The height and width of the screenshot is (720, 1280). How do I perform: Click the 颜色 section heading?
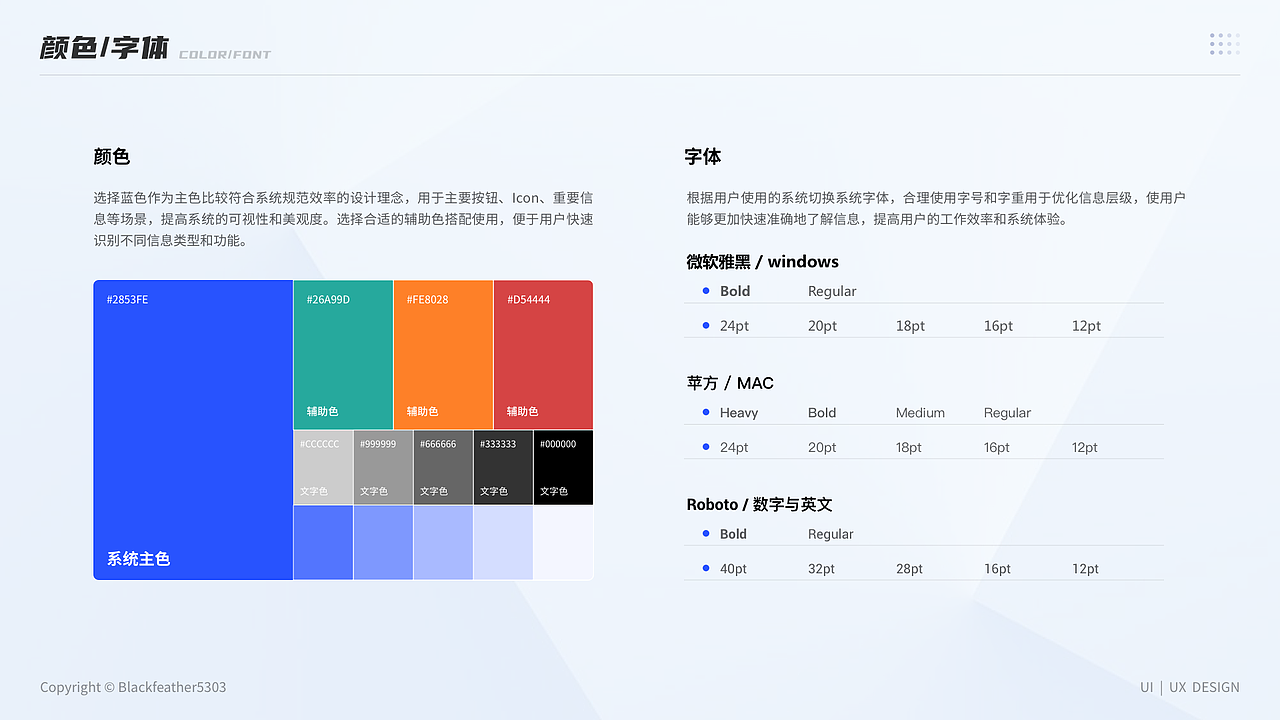(x=111, y=157)
